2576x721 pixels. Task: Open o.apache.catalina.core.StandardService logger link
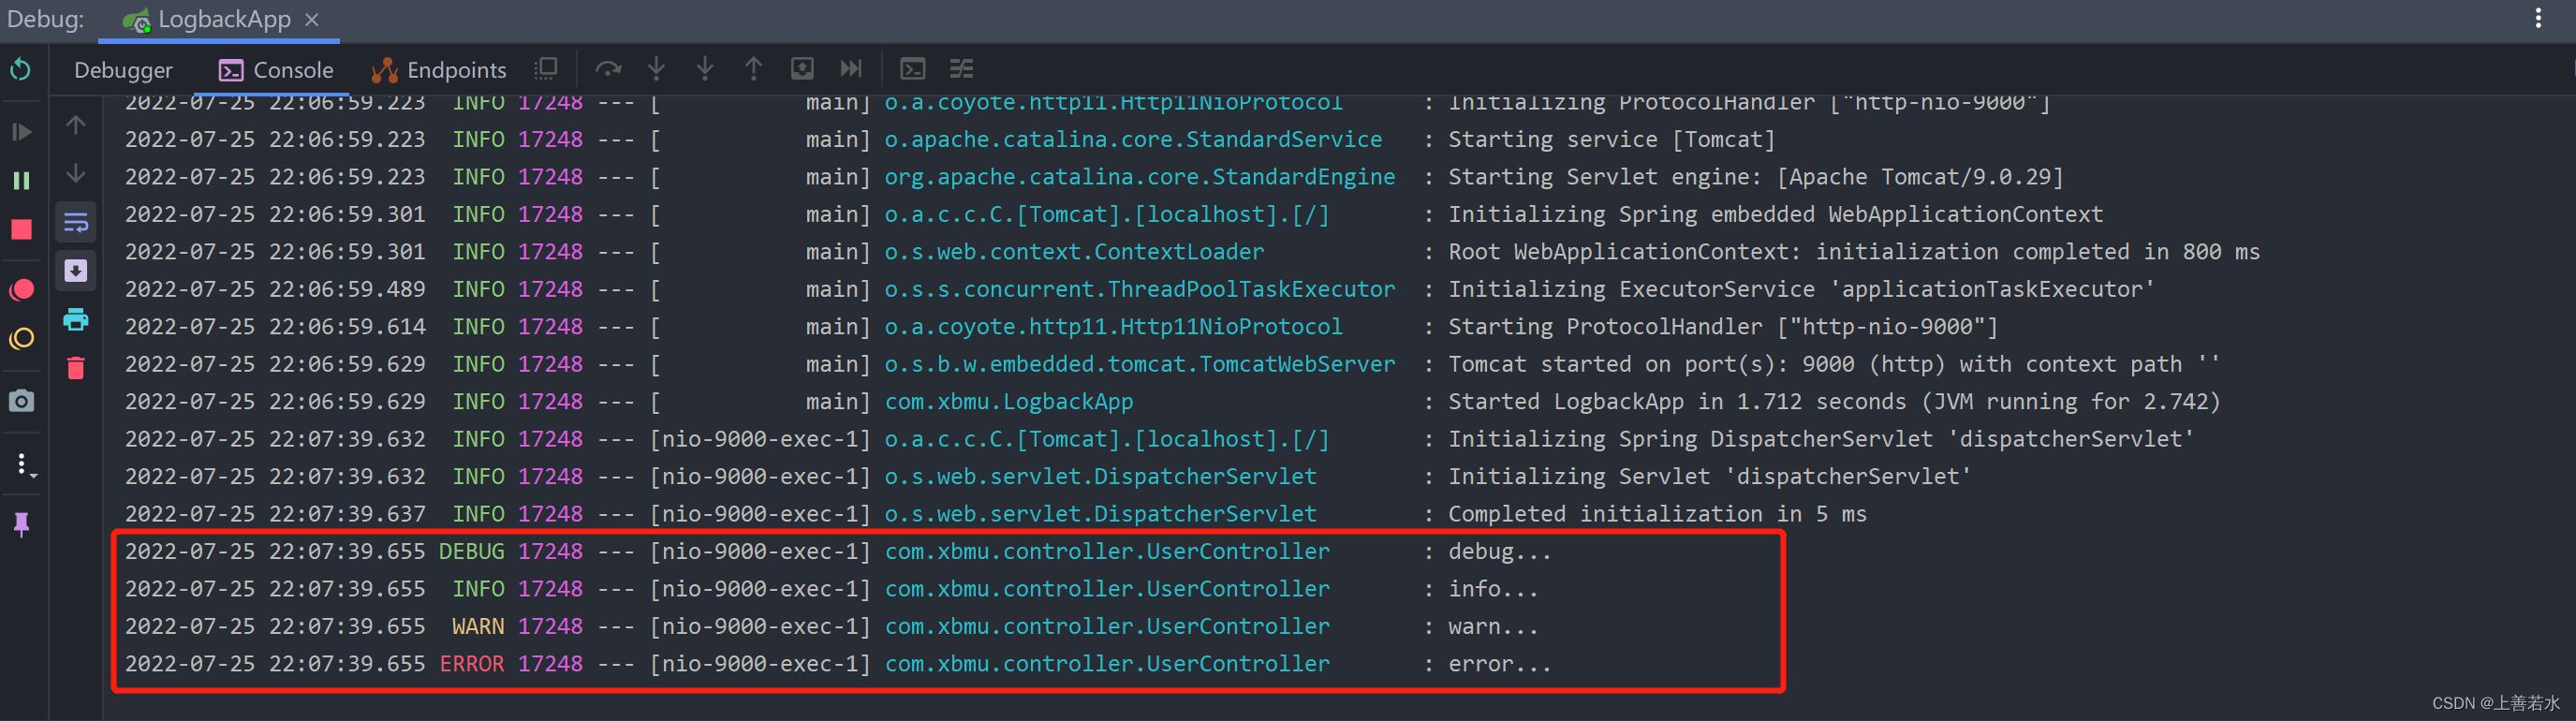(x=1133, y=140)
